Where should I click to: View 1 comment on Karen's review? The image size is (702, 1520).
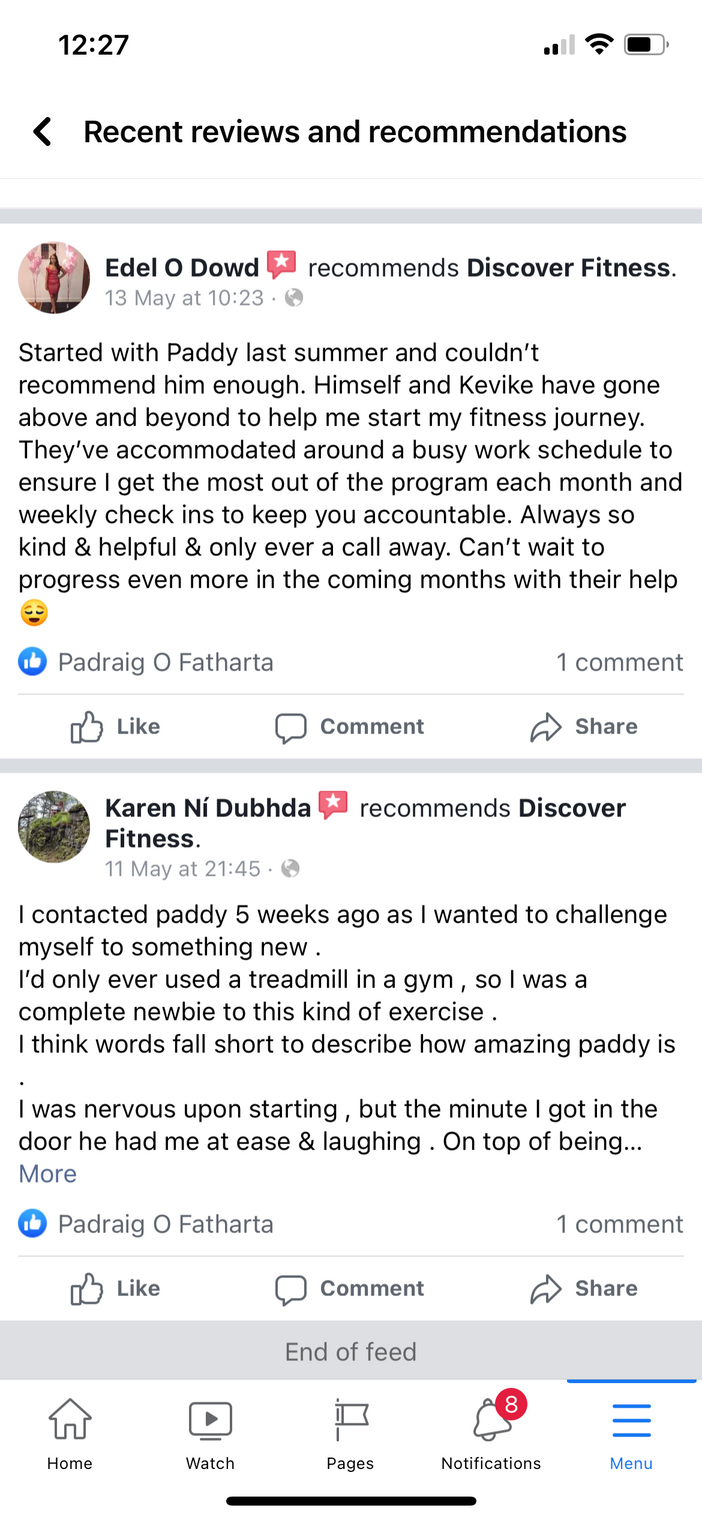click(x=619, y=1224)
